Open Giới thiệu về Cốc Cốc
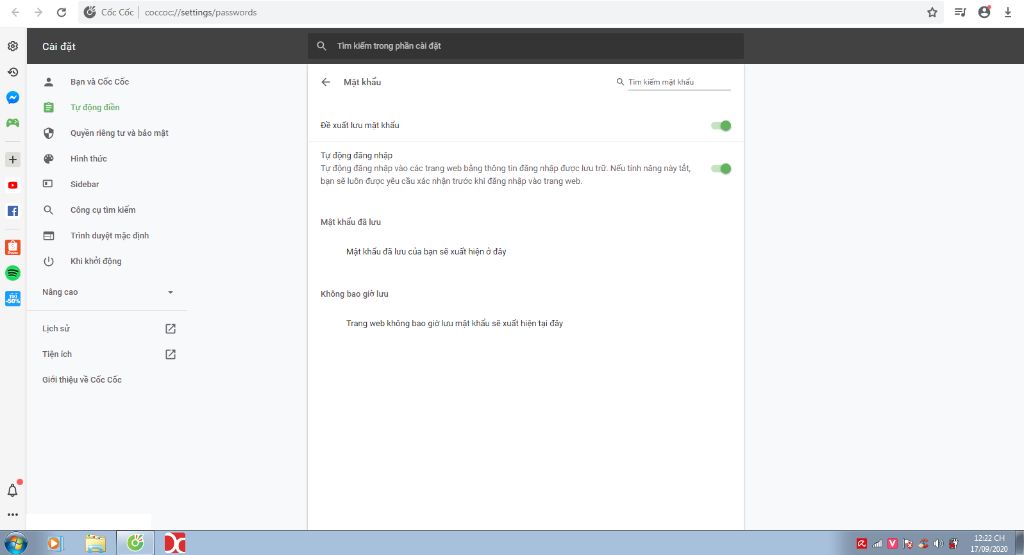Viewport: 1024px width, 555px height. click(82, 379)
